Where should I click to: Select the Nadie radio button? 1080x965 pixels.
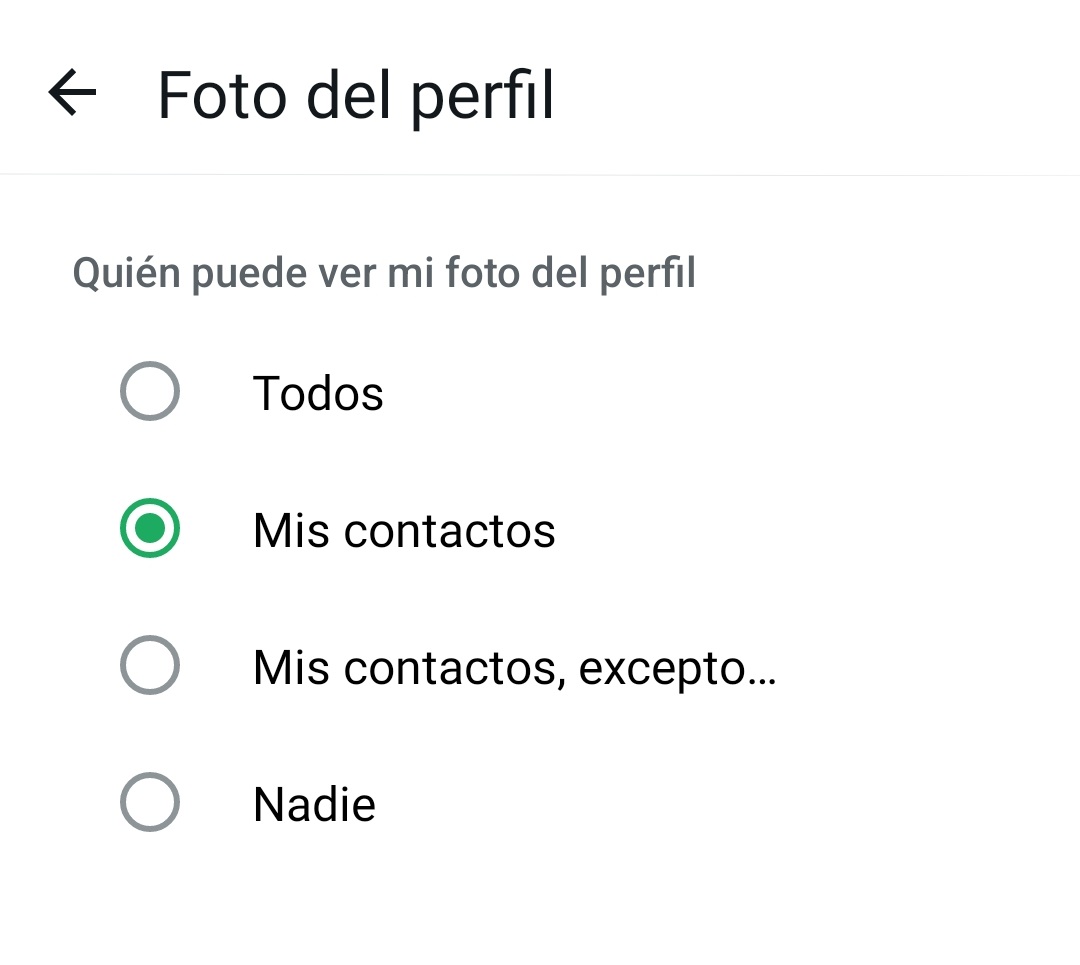[x=150, y=802]
